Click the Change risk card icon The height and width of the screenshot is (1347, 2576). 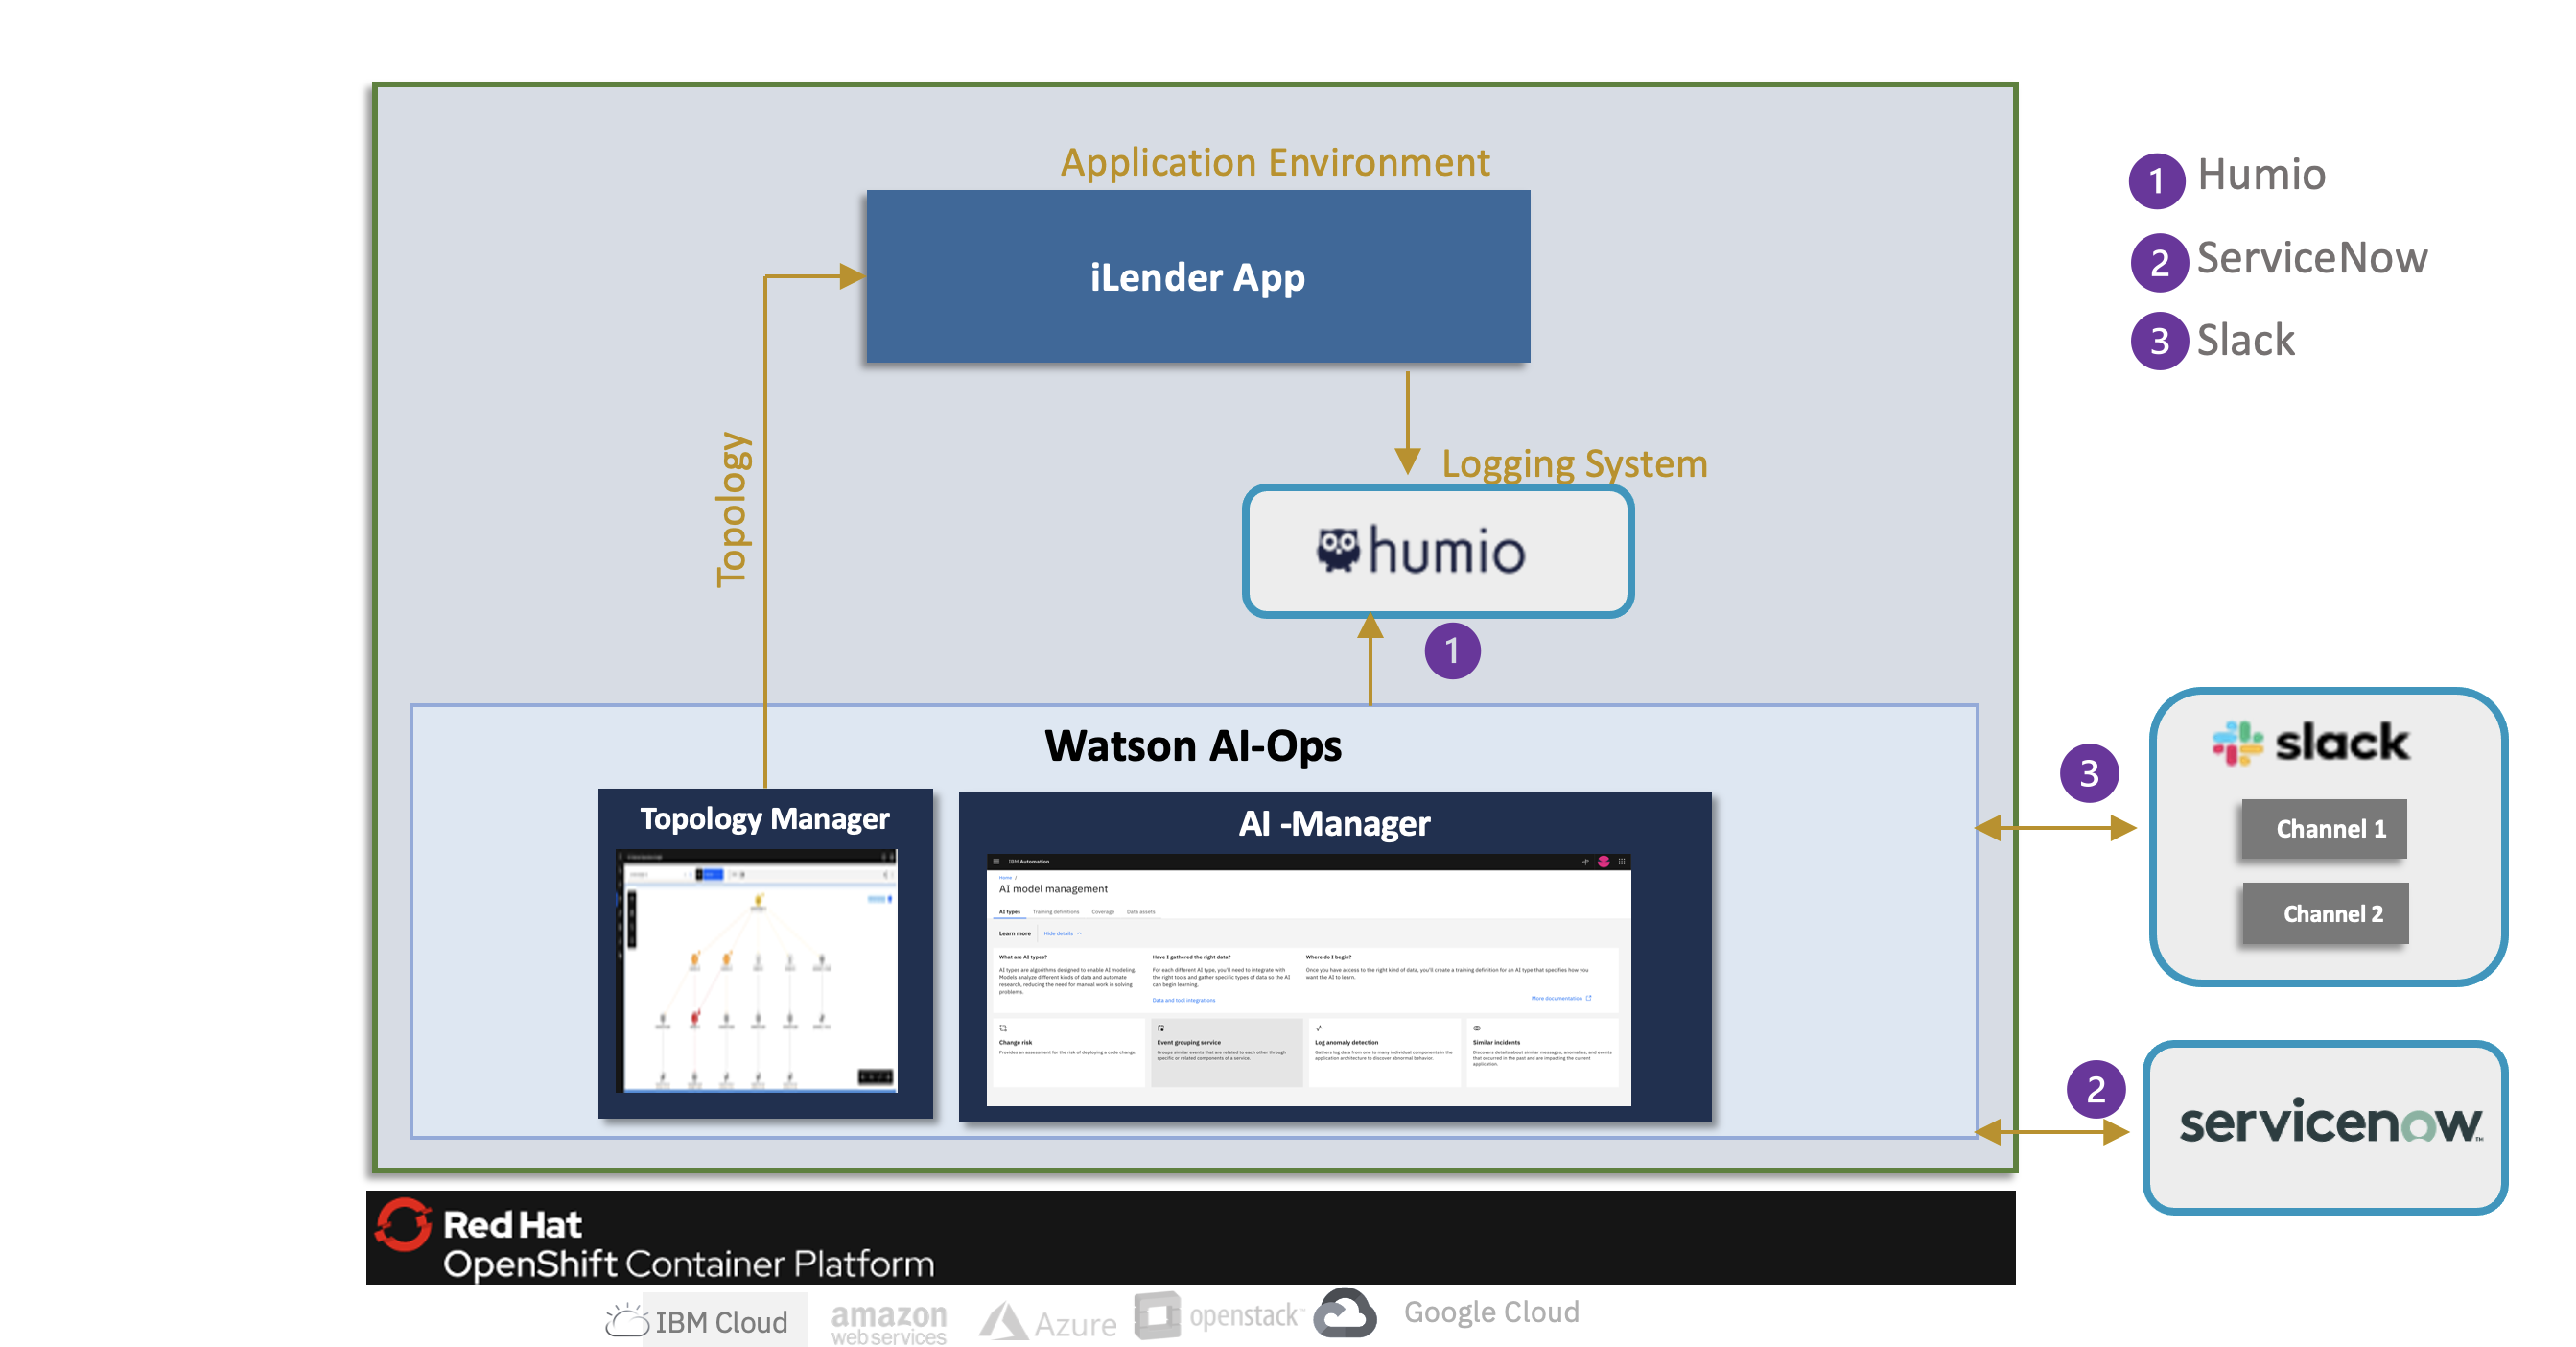pyautogui.click(x=1003, y=1028)
